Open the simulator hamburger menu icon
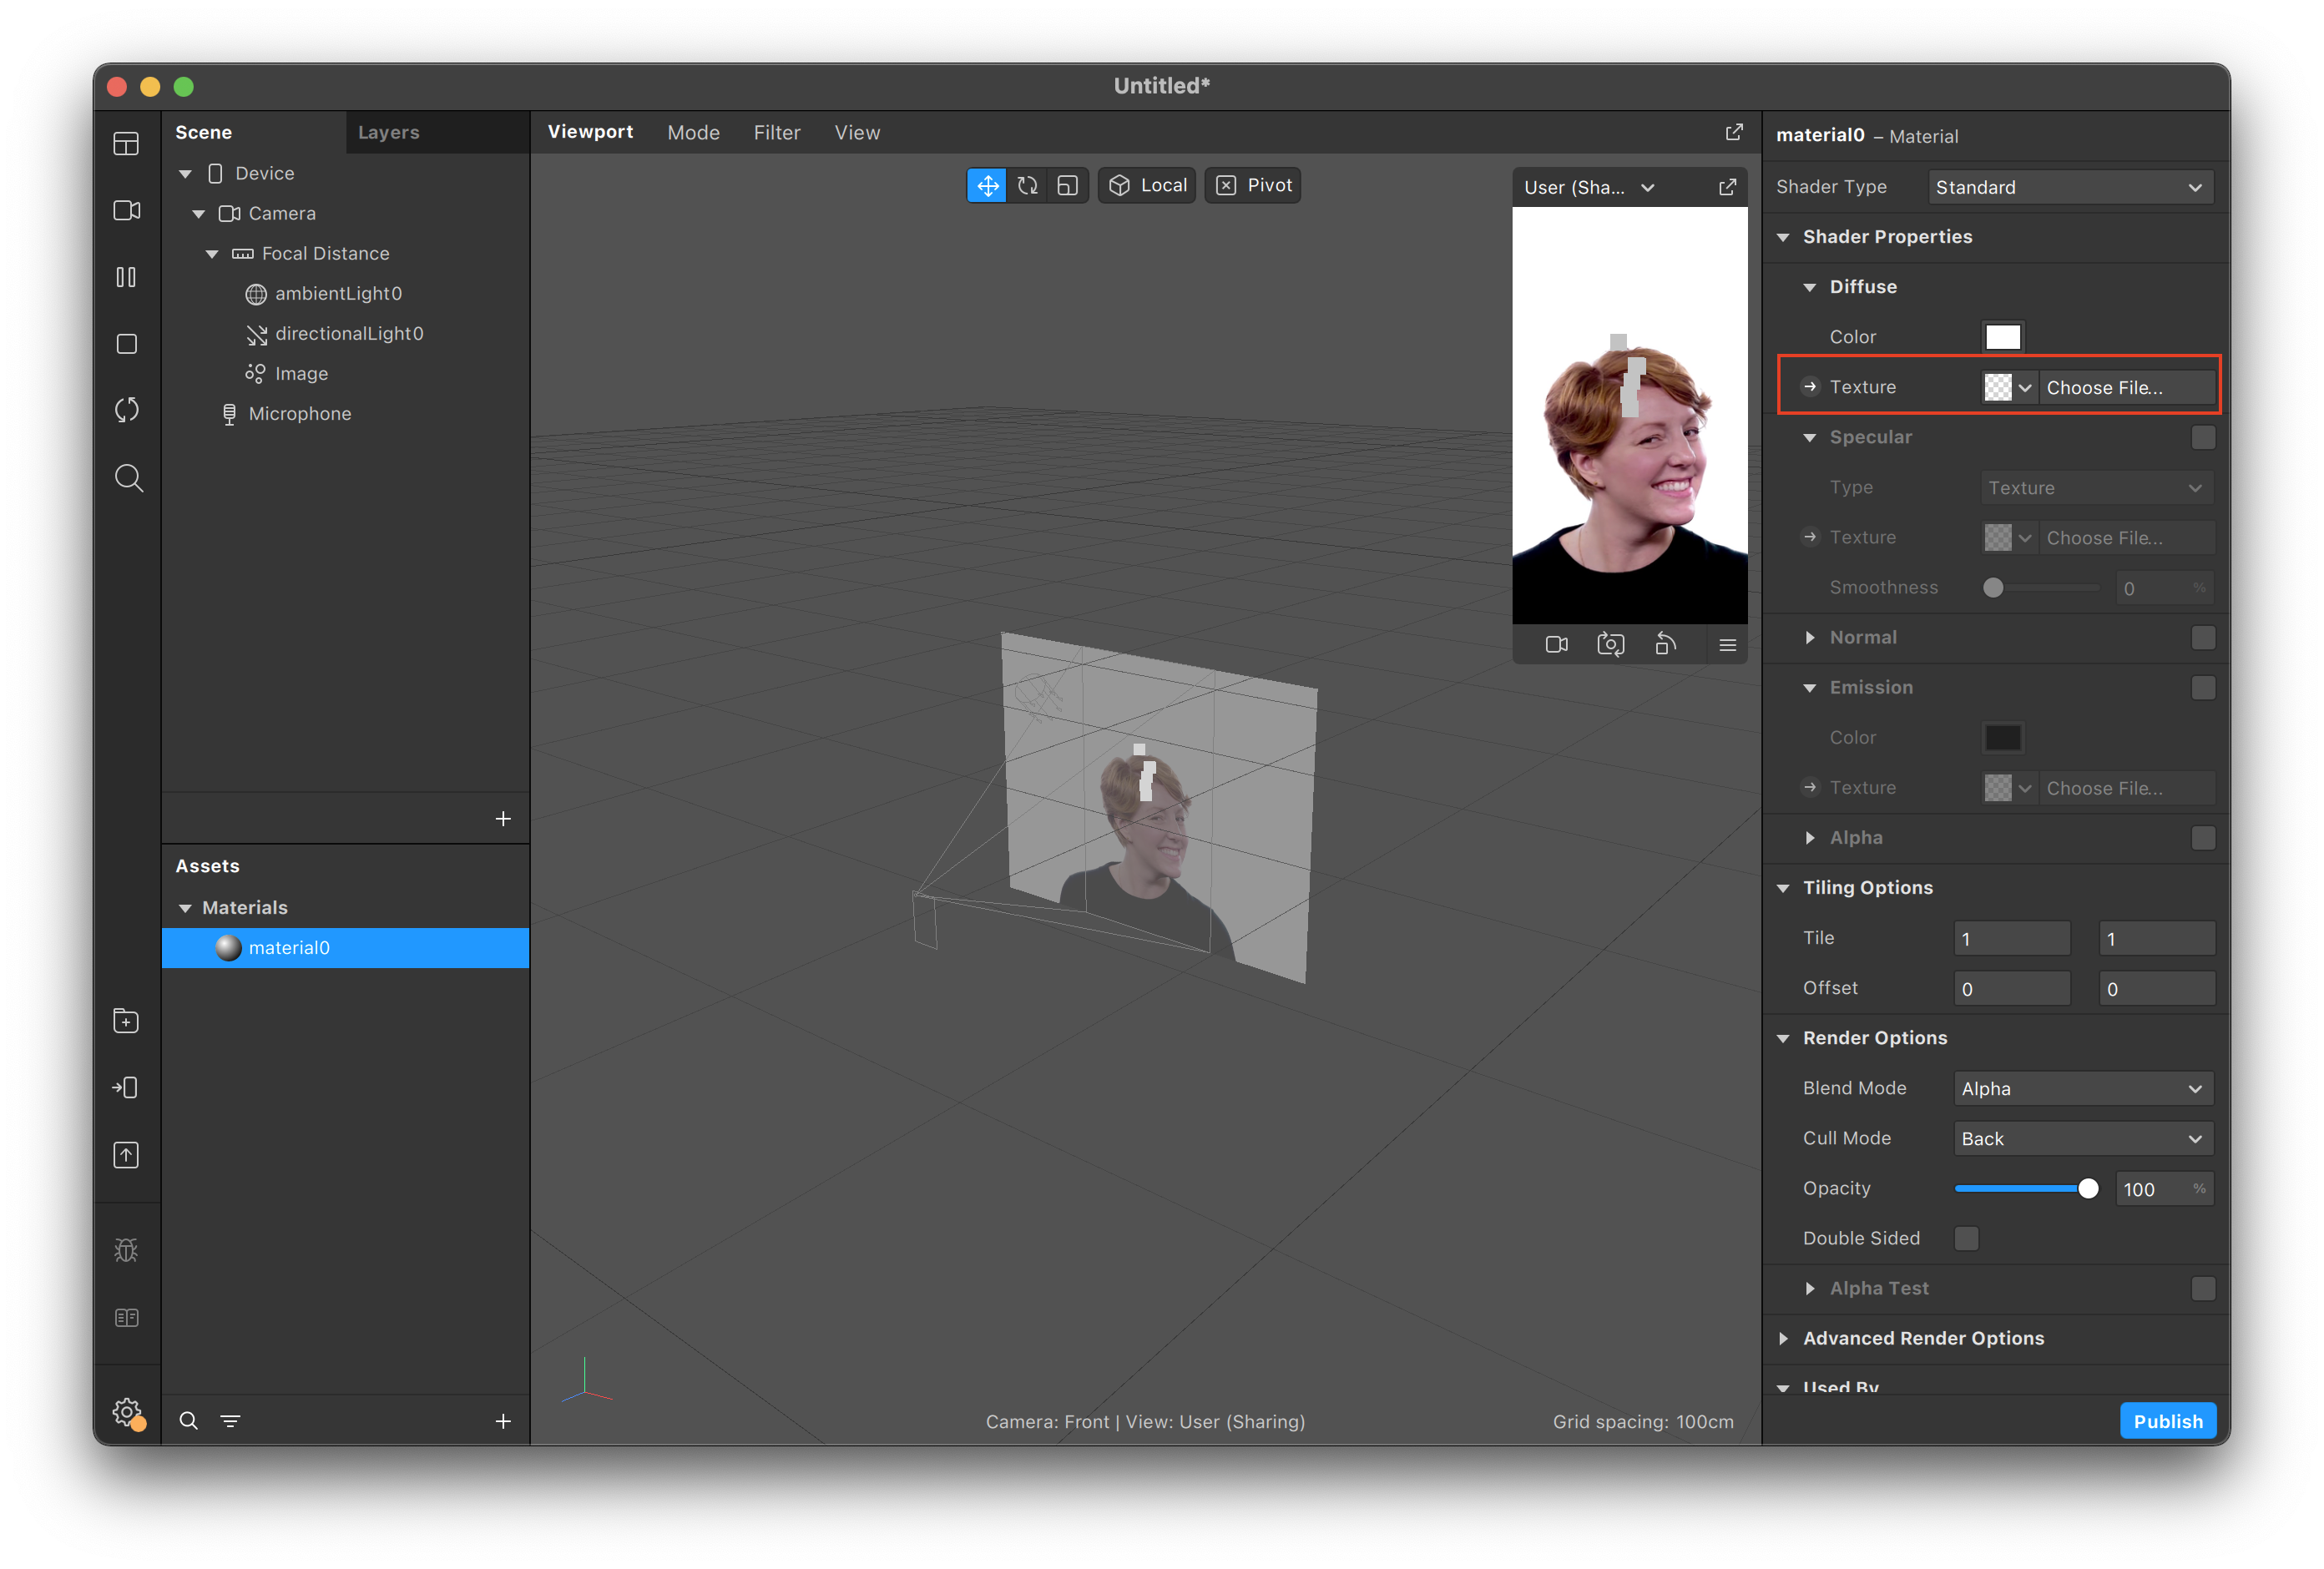2324x1569 pixels. (x=1727, y=645)
